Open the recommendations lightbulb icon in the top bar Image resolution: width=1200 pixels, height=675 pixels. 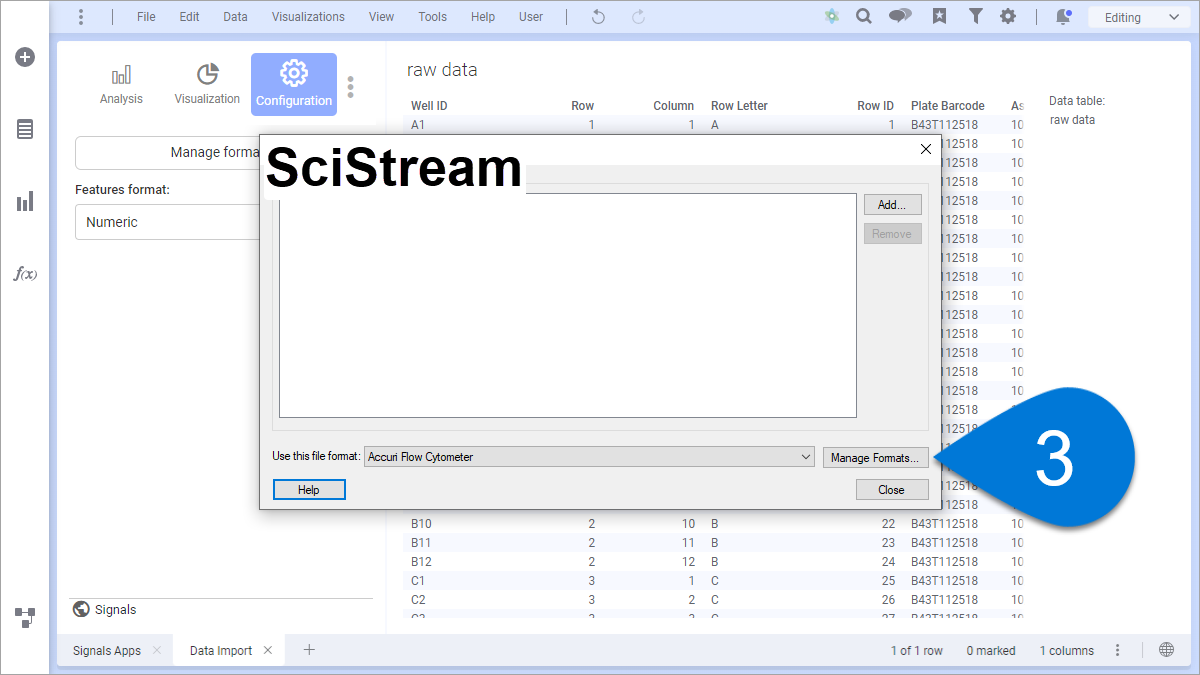coord(832,17)
